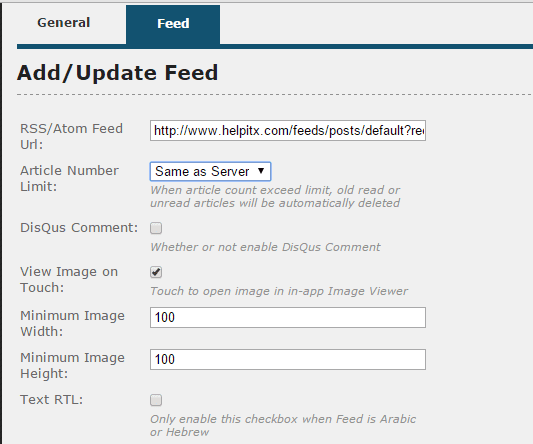Switch to the General tab
533x444 pixels.
64,23
